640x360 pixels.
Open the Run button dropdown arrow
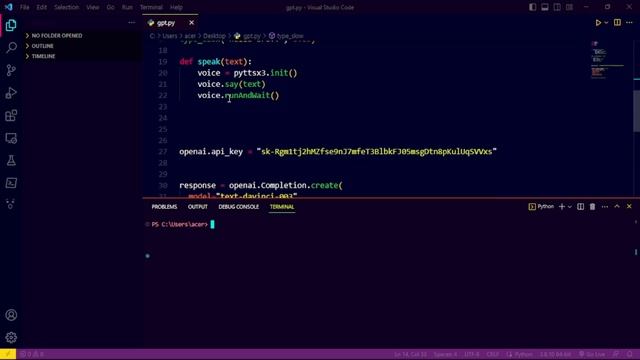click(x=606, y=23)
